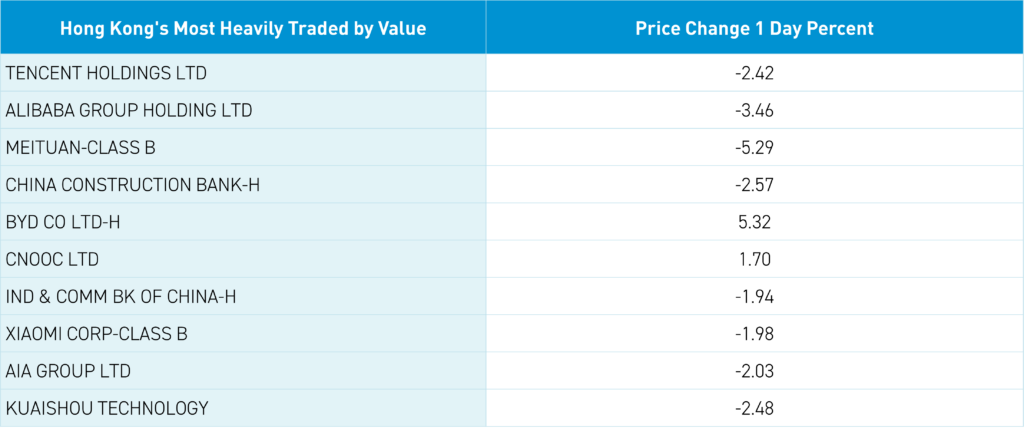Select the ALIBABA GROUP HOLDING LTD cell
This screenshot has height=431, width=1024.
[129, 110]
